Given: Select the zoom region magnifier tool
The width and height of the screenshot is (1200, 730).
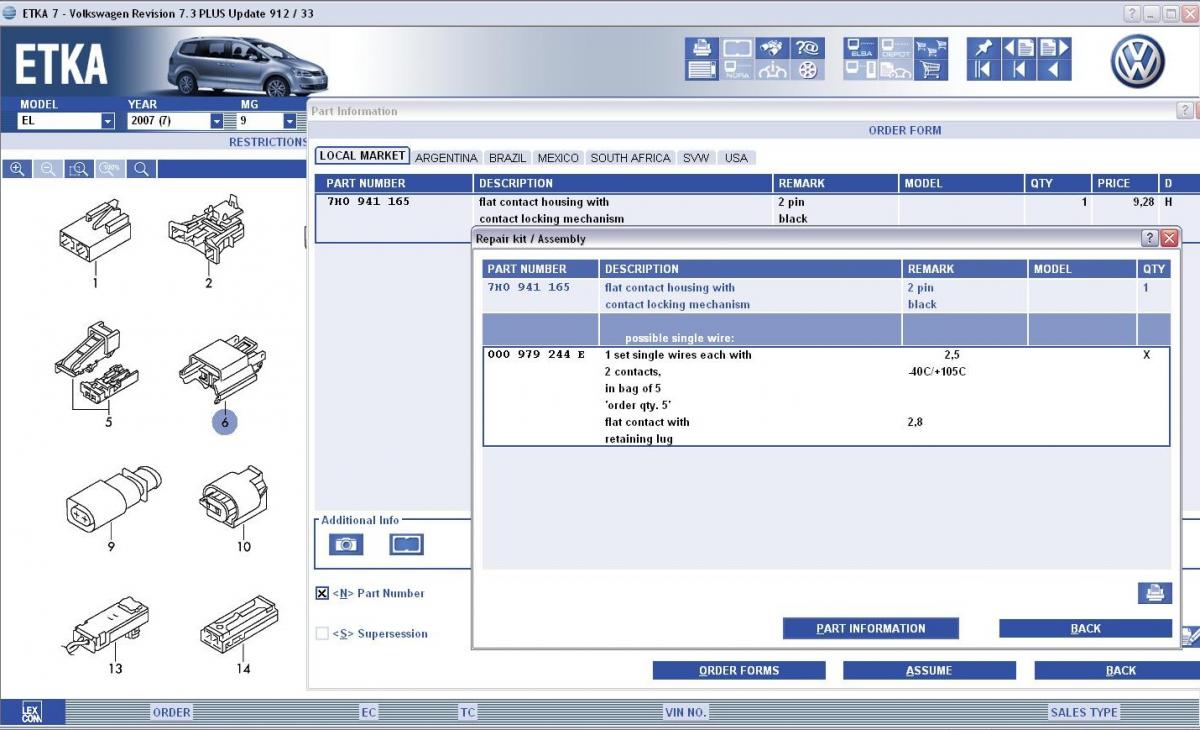Looking at the screenshot, I should (x=79, y=169).
